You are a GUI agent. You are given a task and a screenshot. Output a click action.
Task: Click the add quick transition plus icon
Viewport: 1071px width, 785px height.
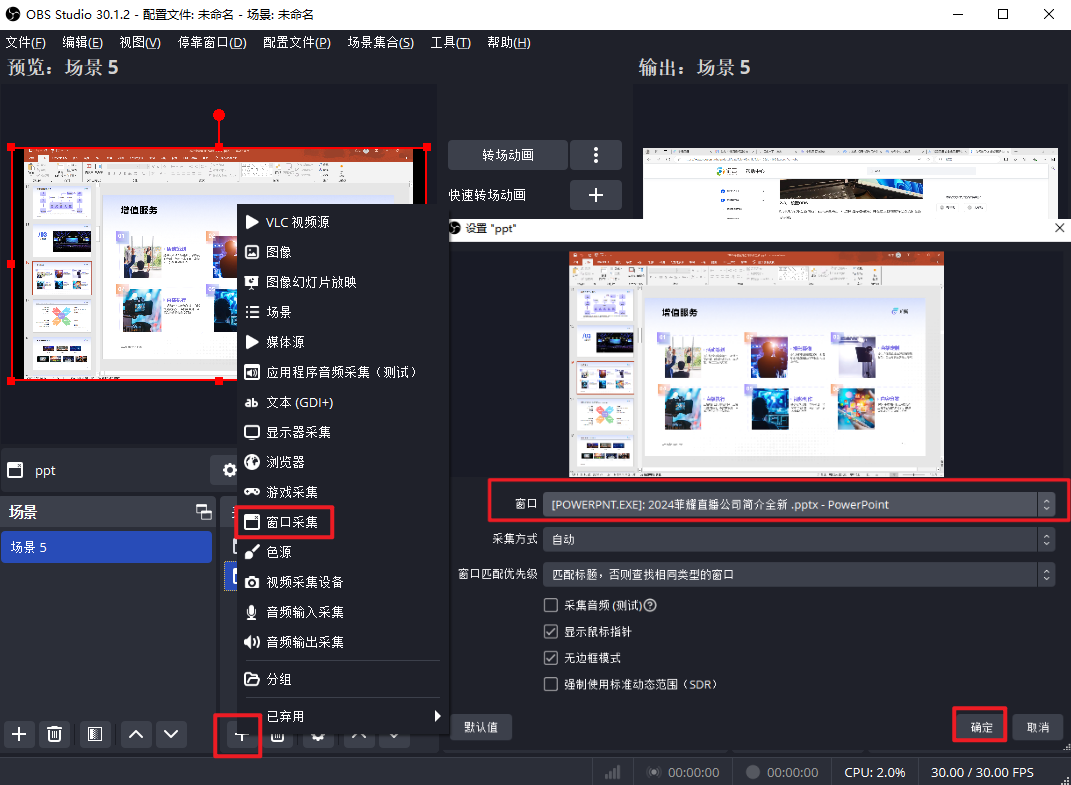pyautogui.click(x=596, y=195)
